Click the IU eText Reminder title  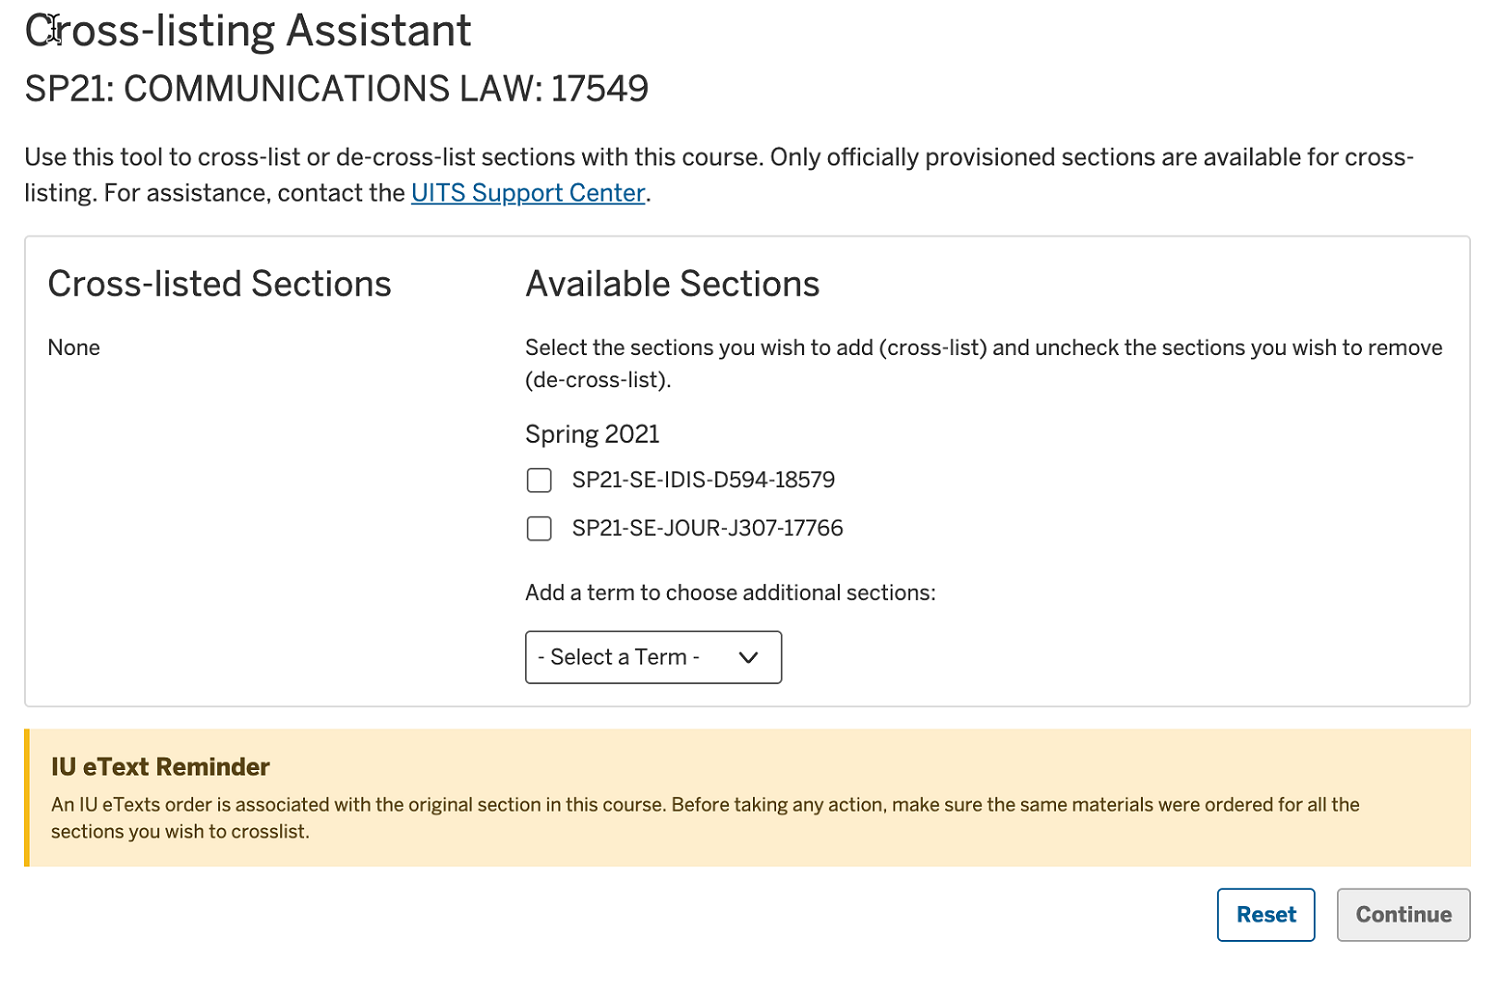[x=160, y=767]
